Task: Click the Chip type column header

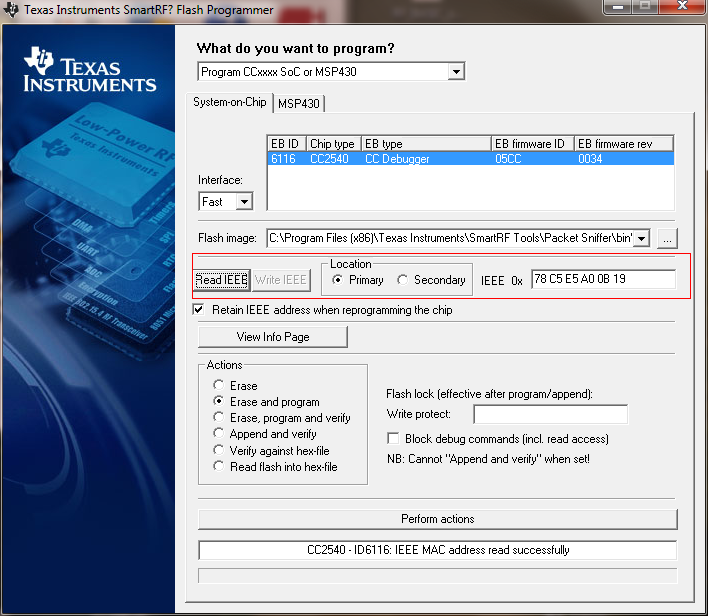Action: [x=334, y=144]
